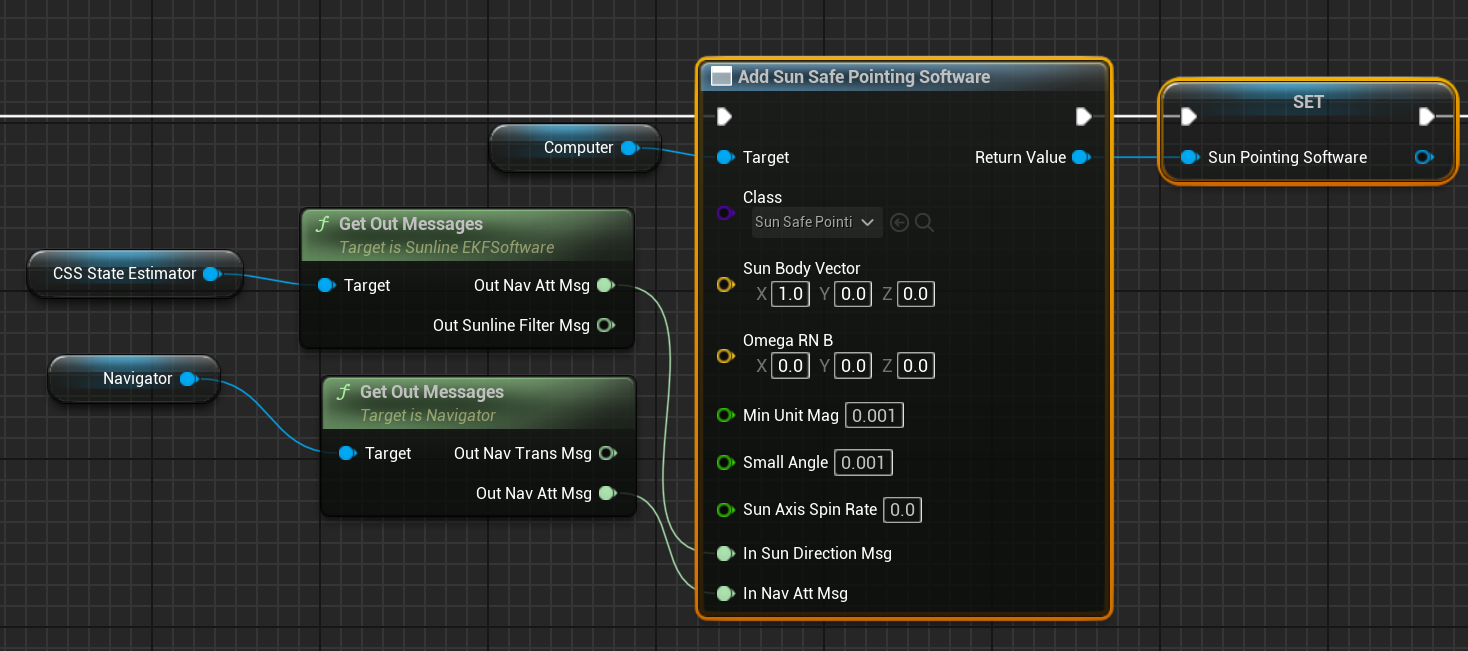Viewport: 1468px width, 651px height.
Task: Click the Out Nav Trans Msg pin
Action: coord(606,453)
